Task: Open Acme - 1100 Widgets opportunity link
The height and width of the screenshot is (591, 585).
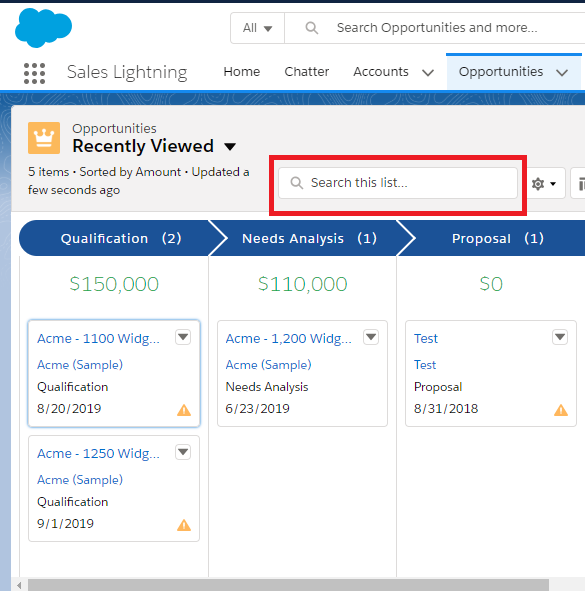Action: pos(98,338)
